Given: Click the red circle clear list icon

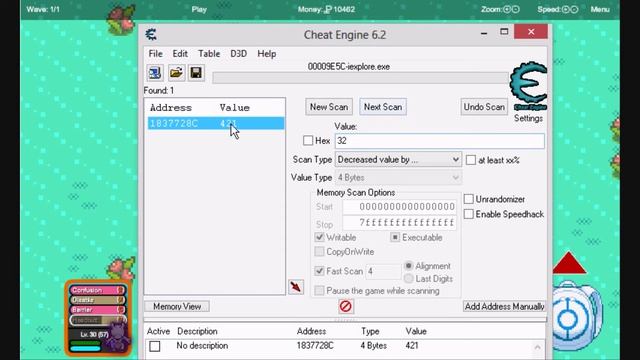Looking at the screenshot, I should 345,306.
